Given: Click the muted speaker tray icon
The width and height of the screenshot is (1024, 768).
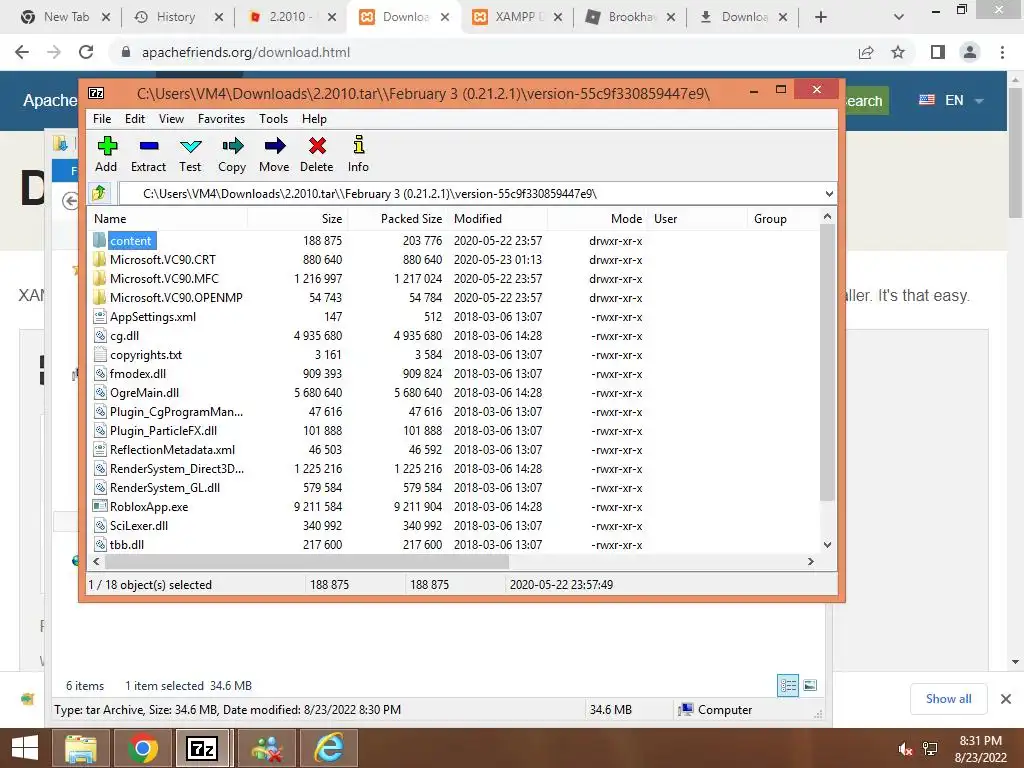Looking at the screenshot, I should point(905,749).
